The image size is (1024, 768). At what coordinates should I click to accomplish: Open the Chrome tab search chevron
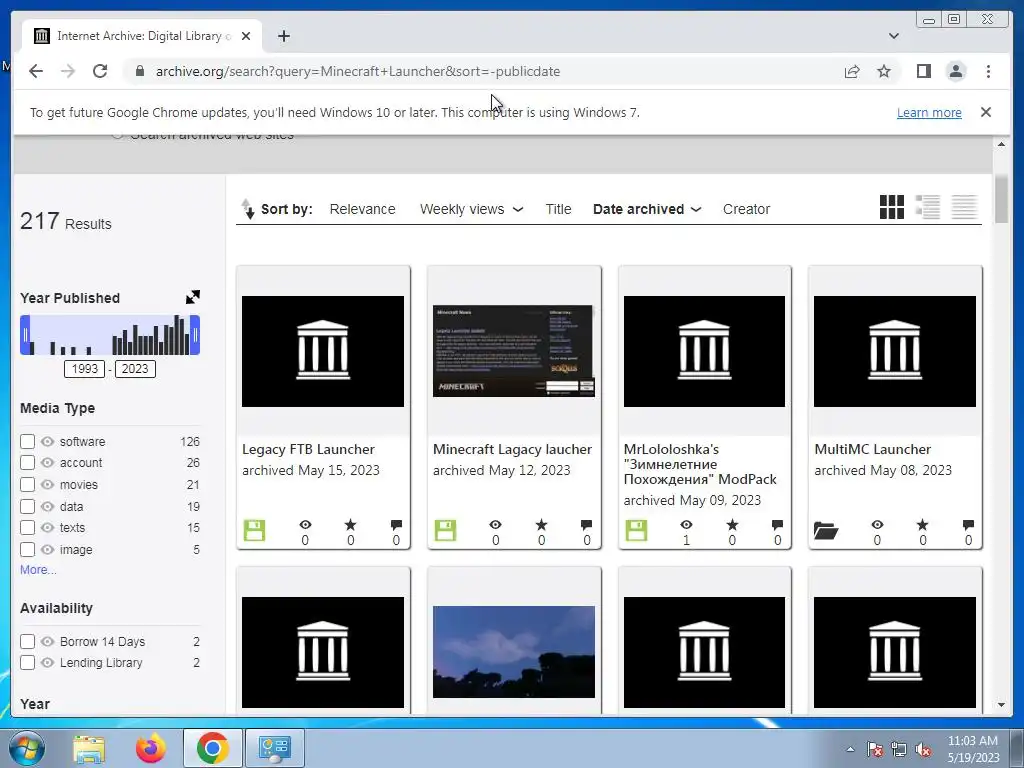pyautogui.click(x=893, y=36)
